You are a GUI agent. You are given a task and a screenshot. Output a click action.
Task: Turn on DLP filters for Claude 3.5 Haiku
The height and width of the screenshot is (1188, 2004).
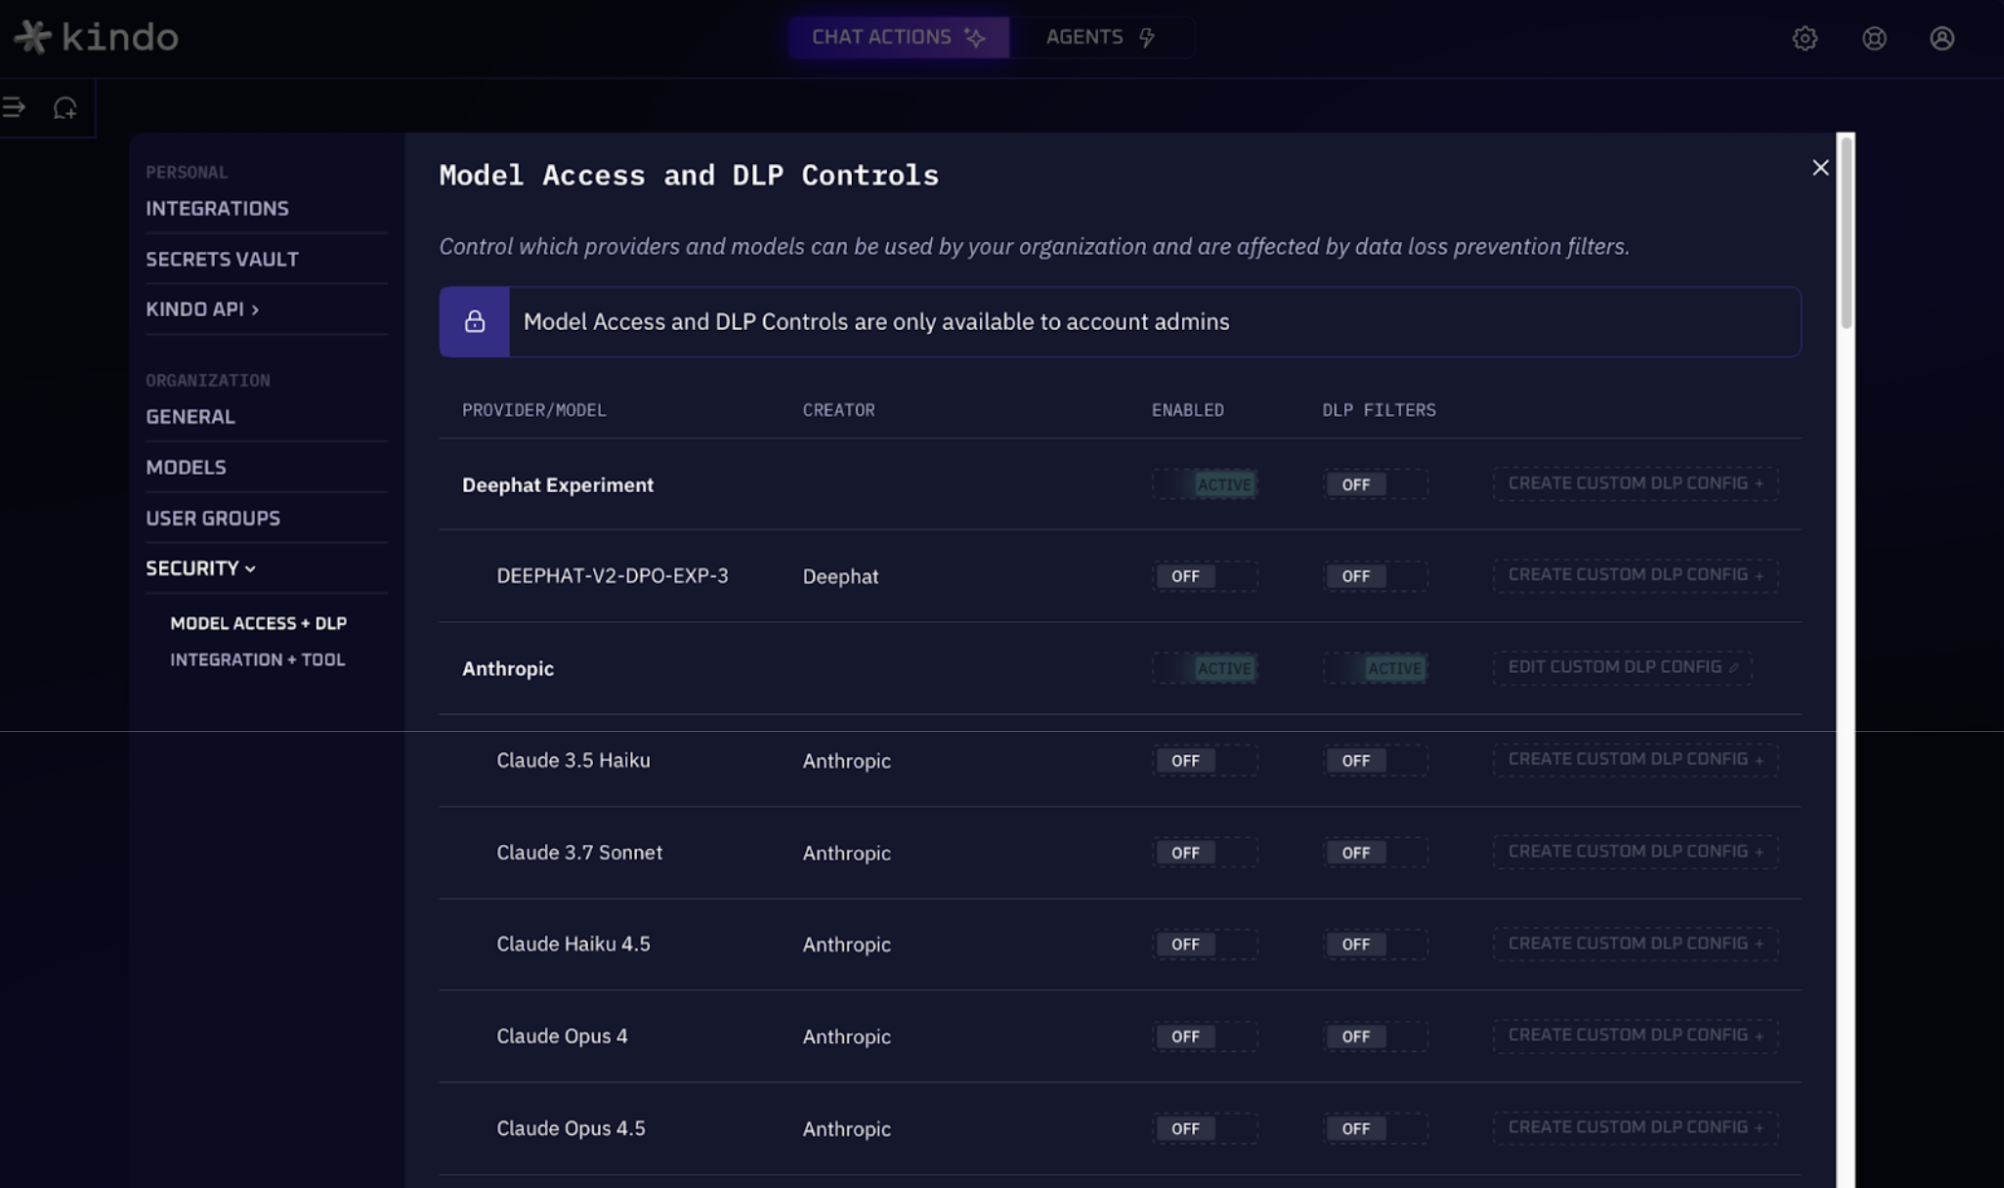pos(1375,760)
